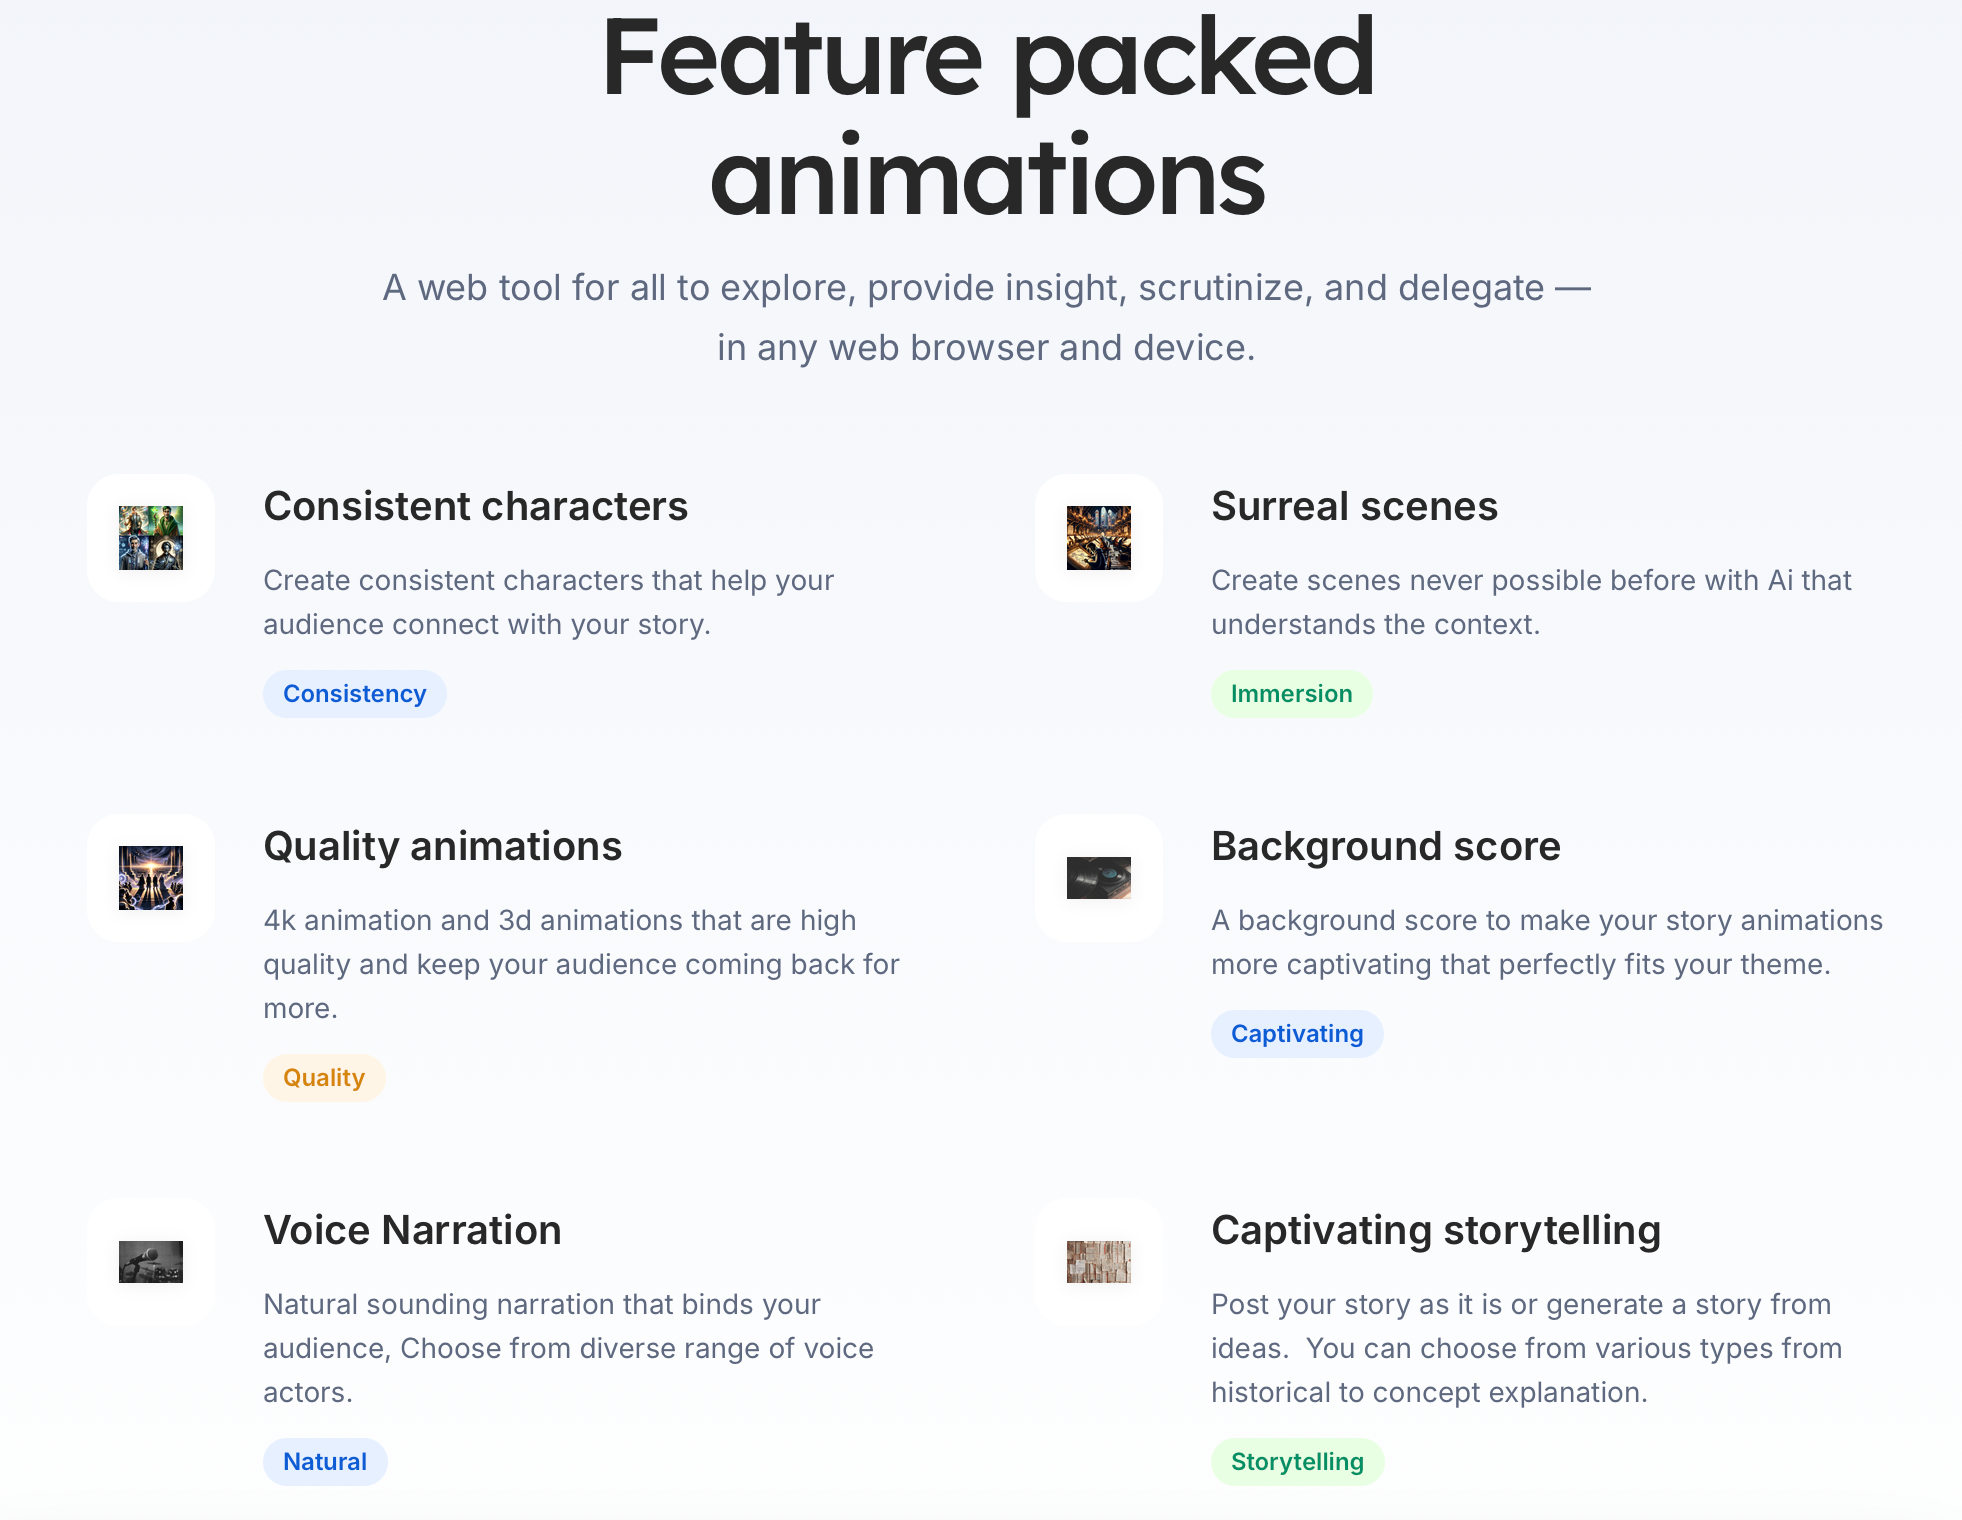Viewport: 1962px width, 1520px height.
Task: Click the Quality animations thumbnail icon
Action: coord(151,878)
